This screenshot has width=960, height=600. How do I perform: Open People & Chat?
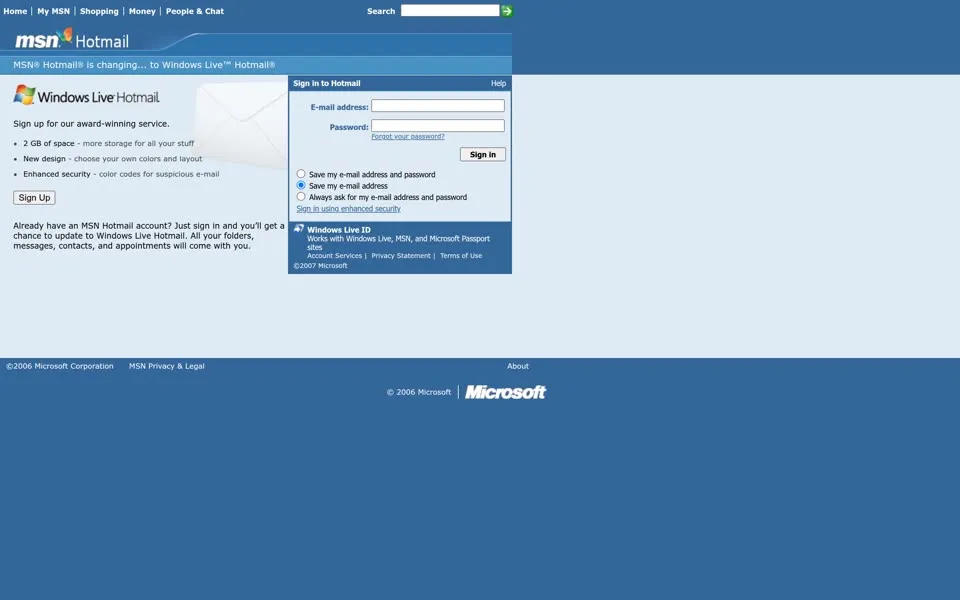pos(195,11)
